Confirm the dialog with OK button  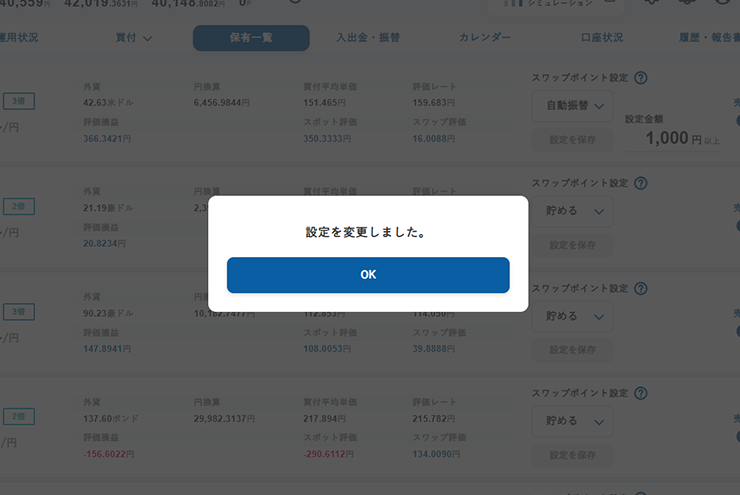pos(368,275)
